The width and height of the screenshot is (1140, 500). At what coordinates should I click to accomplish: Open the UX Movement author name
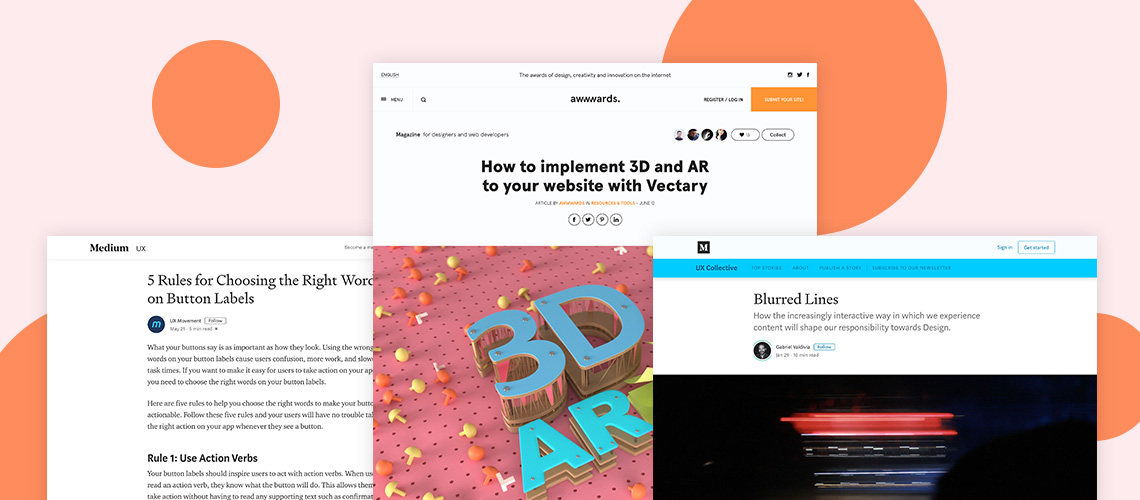click(185, 320)
